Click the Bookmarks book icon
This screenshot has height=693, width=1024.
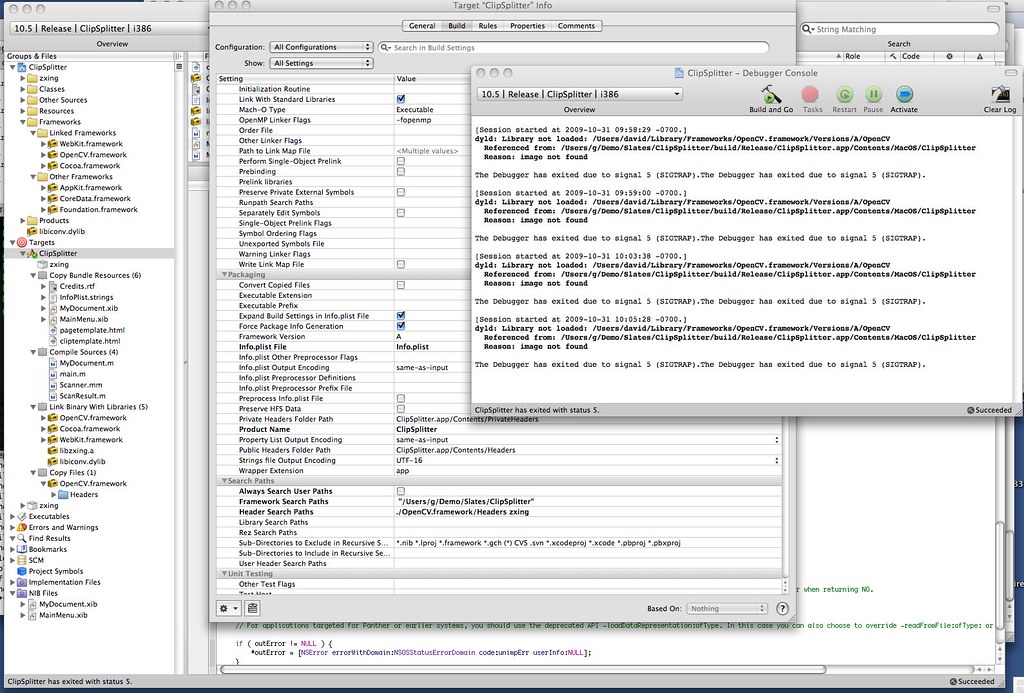(x=22, y=549)
